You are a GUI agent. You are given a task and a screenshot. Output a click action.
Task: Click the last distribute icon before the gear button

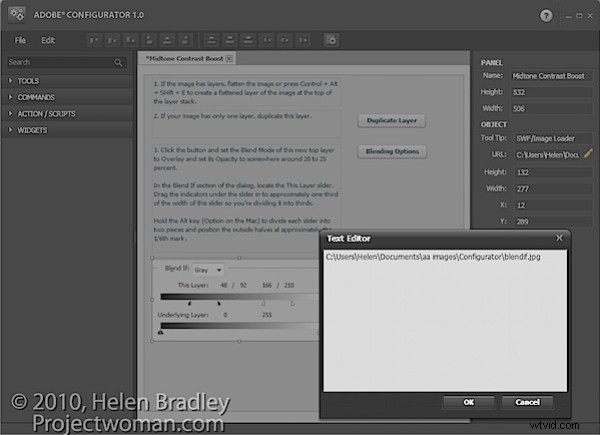[303, 40]
